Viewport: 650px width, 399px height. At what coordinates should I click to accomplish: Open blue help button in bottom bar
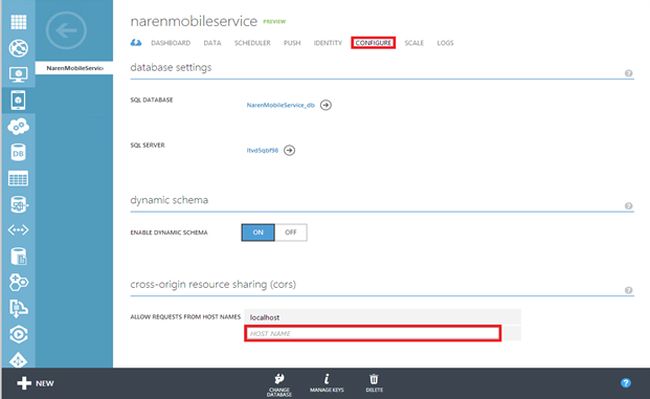pyautogui.click(x=626, y=383)
